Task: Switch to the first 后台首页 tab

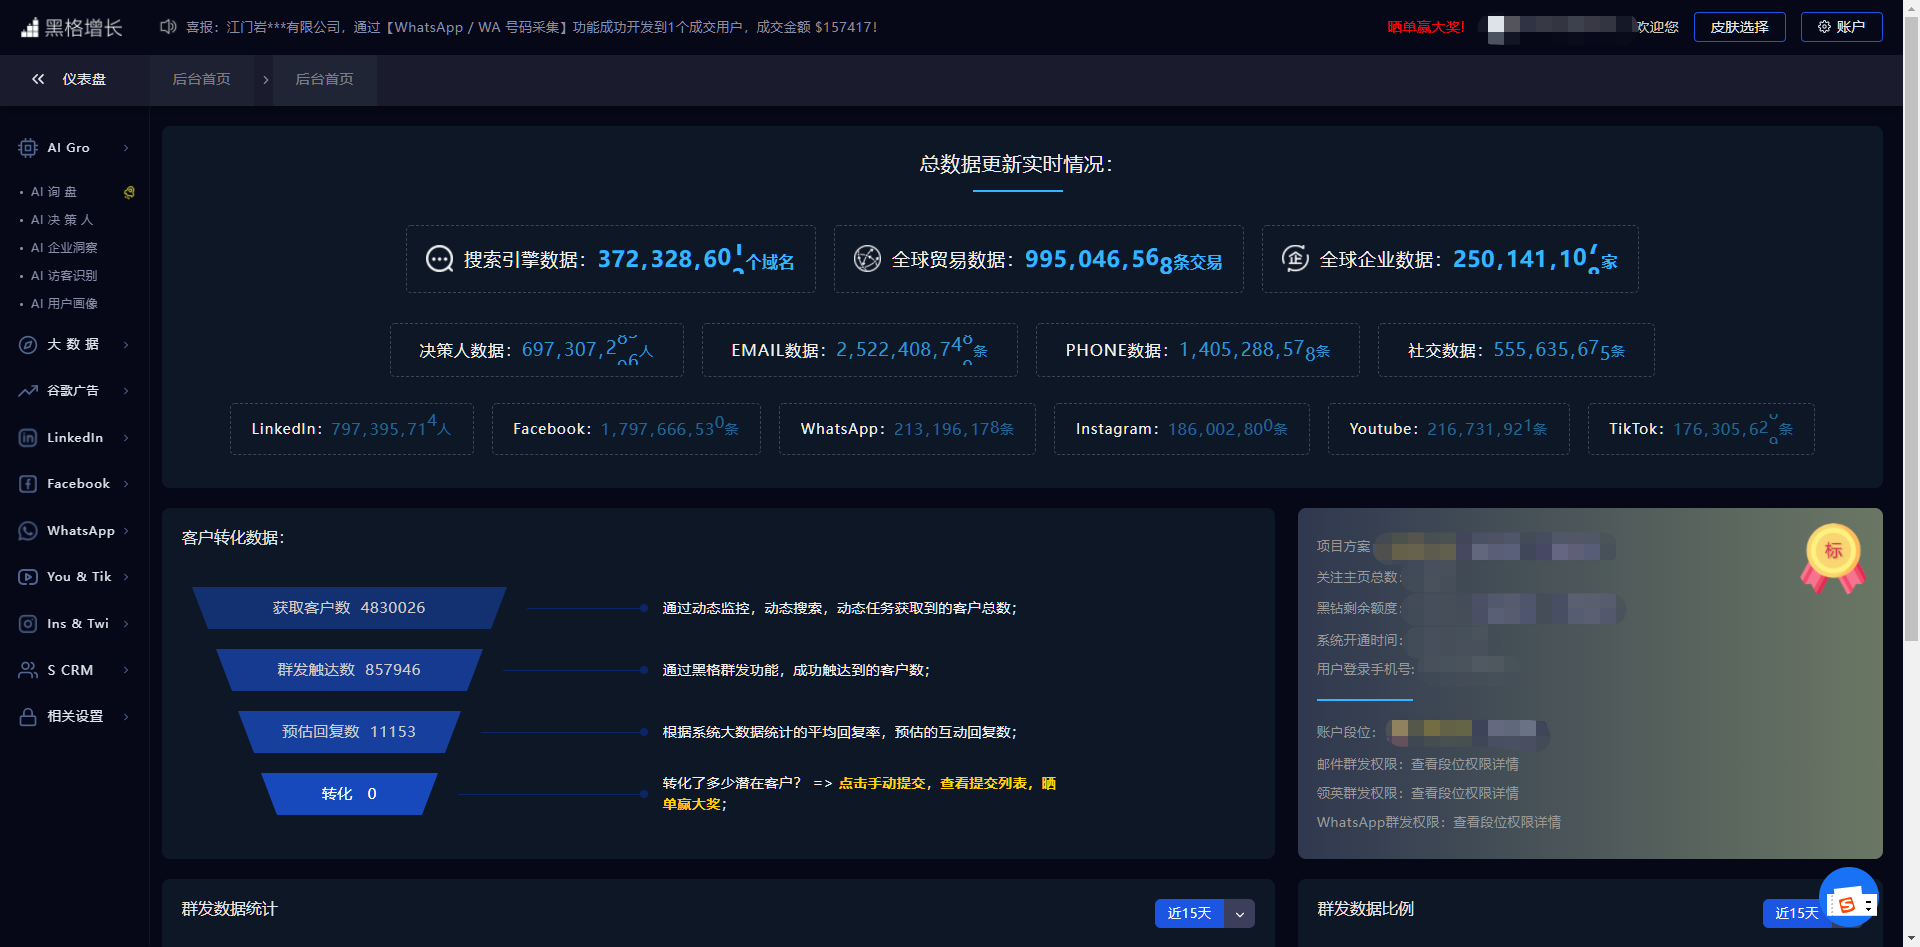Action: [x=202, y=79]
